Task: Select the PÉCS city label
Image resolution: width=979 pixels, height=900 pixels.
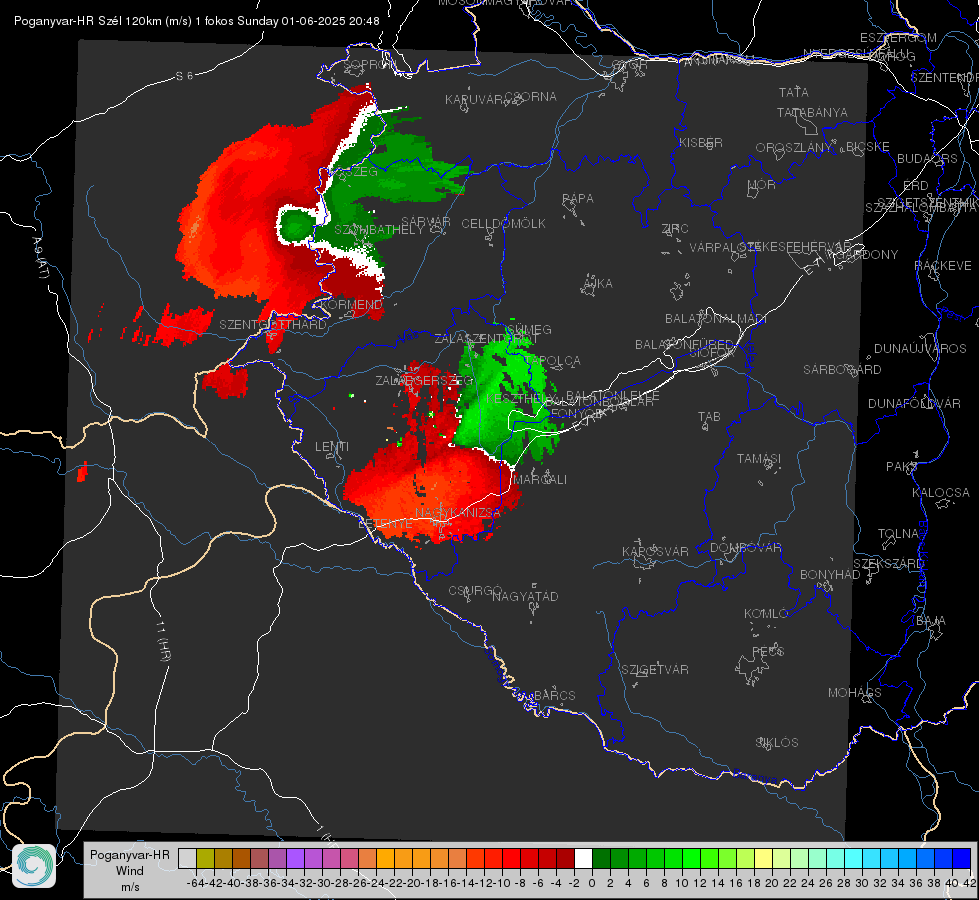Action: (767, 651)
